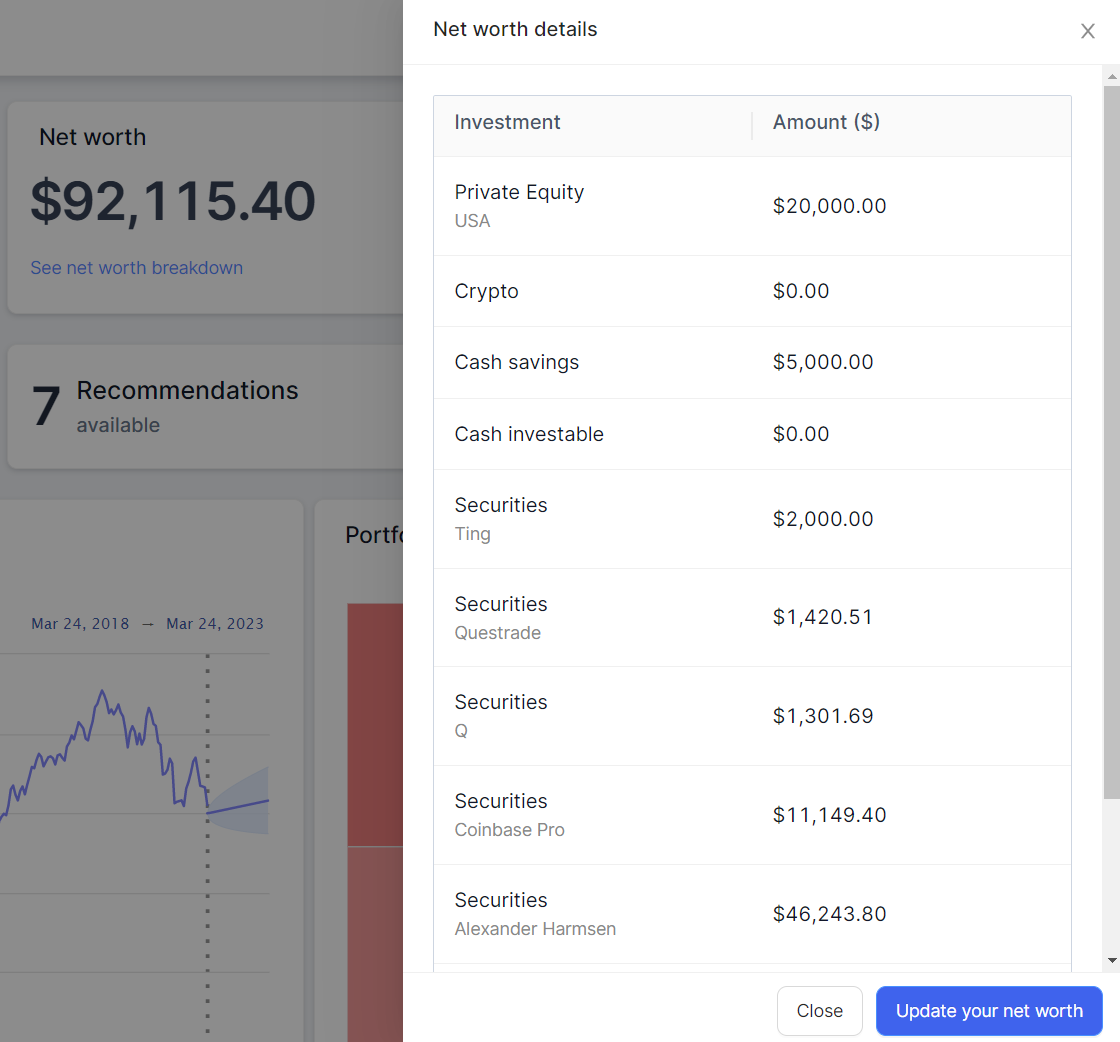Click the Update your net worth button
The height and width of the screenshot is (1042, 1120).
989,1011
